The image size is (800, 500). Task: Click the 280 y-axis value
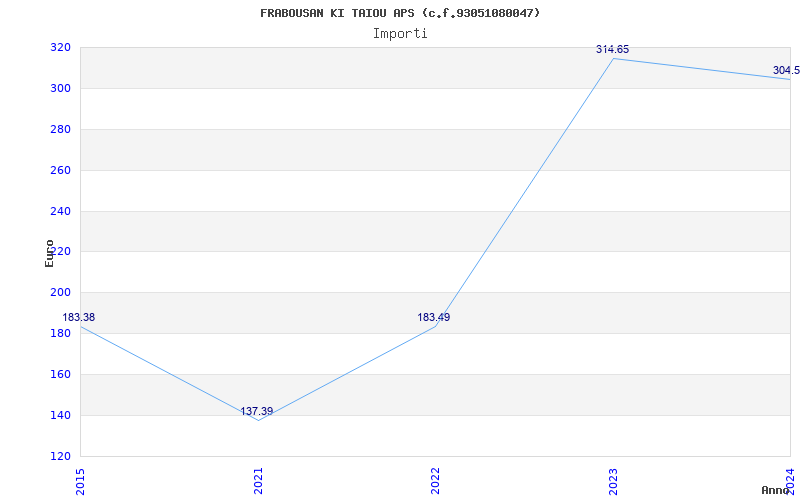click(60, 130)
